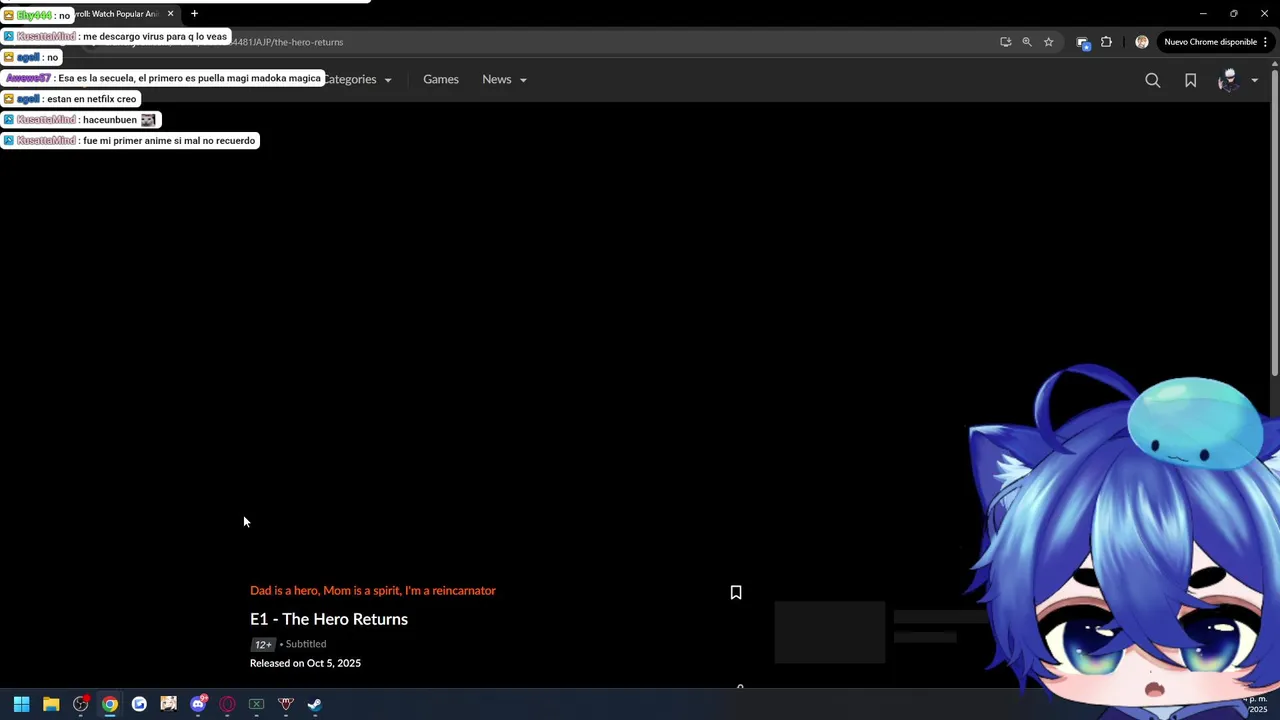Viewport: 1280px width, 720px height.
Task: Click the E1 - The Hero Returns title
Action: point(329,619)
